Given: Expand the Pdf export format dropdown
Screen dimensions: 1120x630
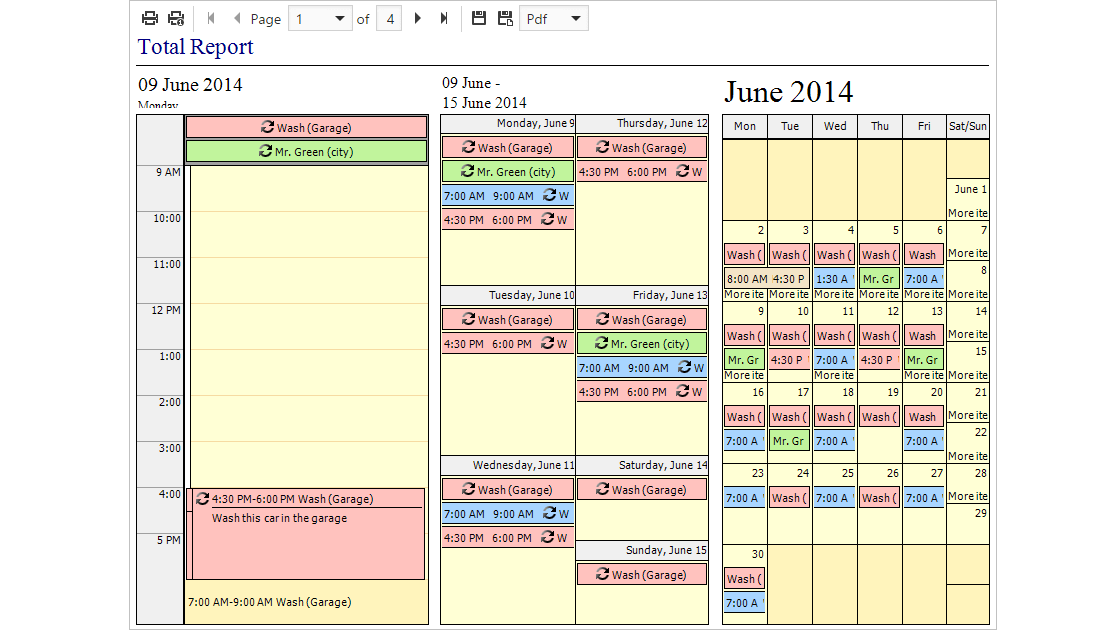Looking at the screenshot, I should [x=575, y=18].
